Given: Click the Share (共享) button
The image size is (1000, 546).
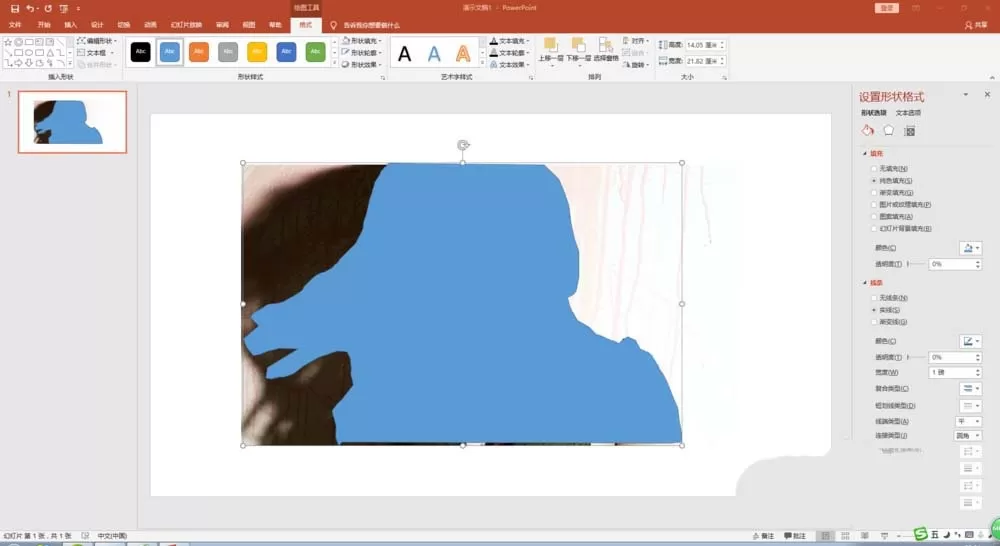Looking at the screenshot, I should click(x=976, y=25).
